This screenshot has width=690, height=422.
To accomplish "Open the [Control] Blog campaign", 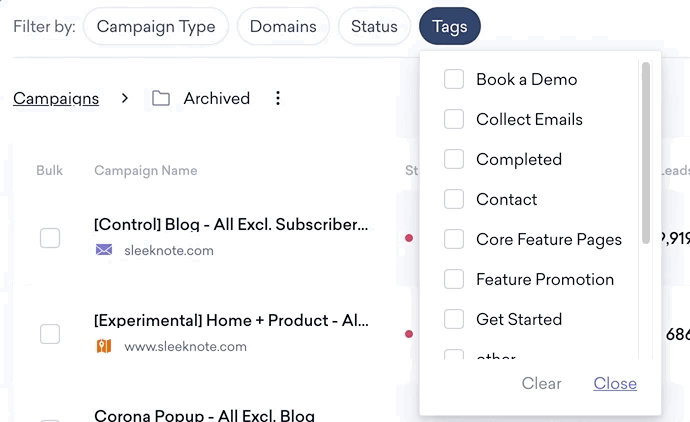I will [231, 224].
